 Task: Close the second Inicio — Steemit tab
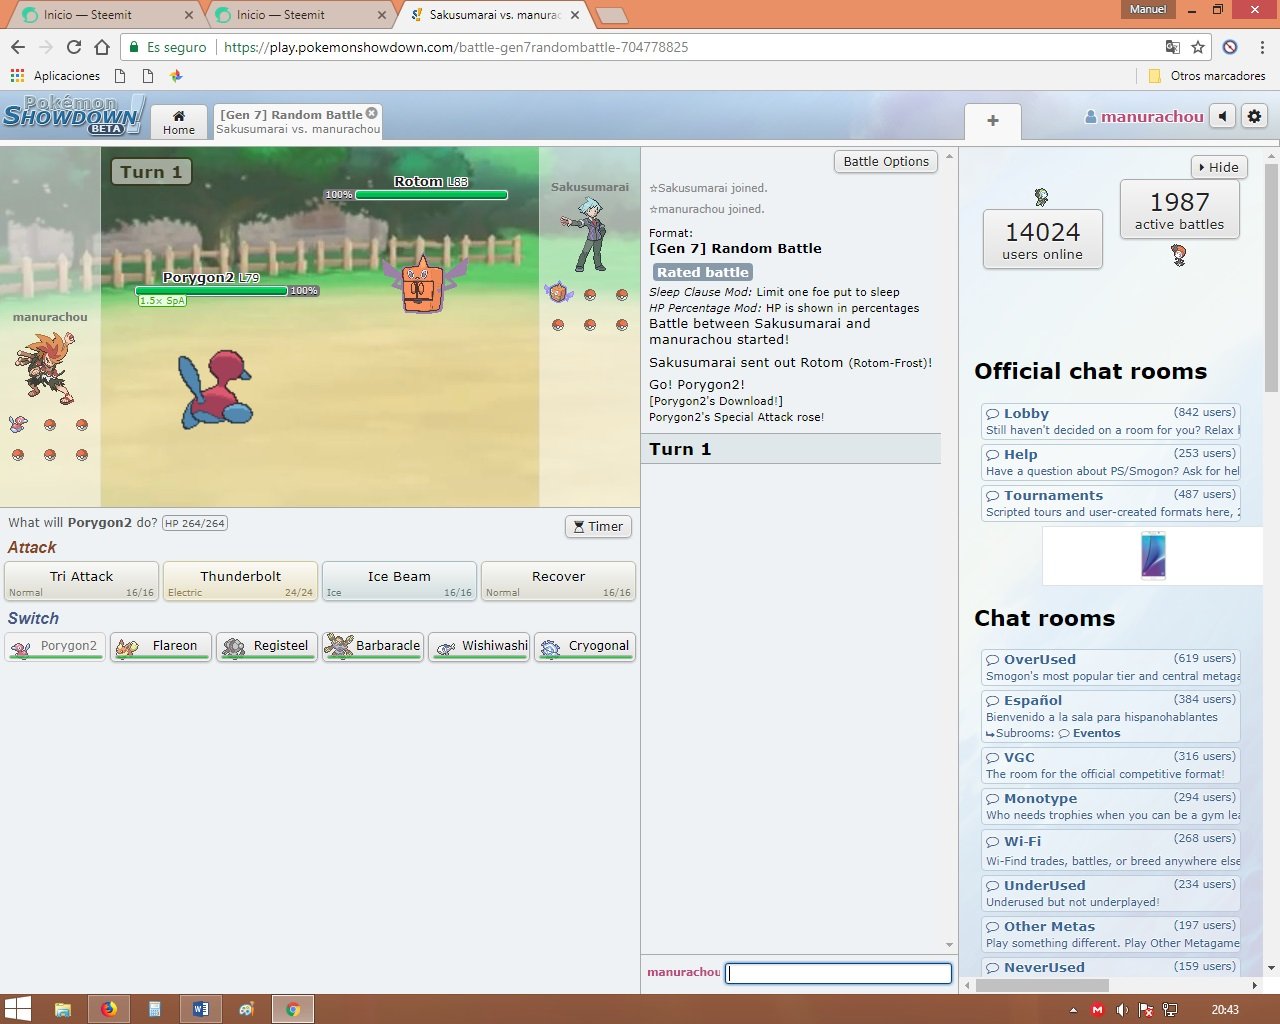382,15
